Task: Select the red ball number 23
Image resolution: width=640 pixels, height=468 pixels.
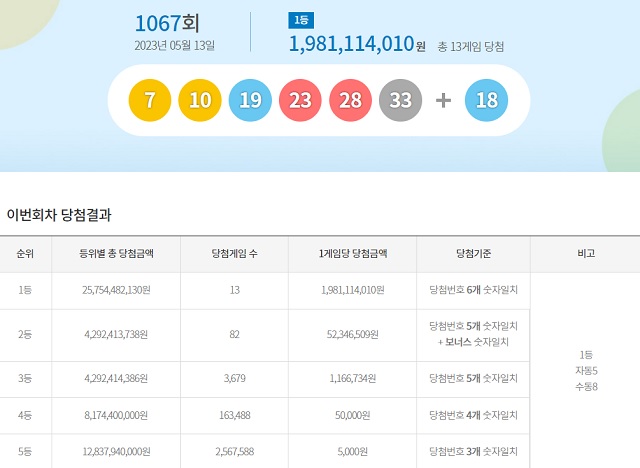Action: click(x=300, y=100)
